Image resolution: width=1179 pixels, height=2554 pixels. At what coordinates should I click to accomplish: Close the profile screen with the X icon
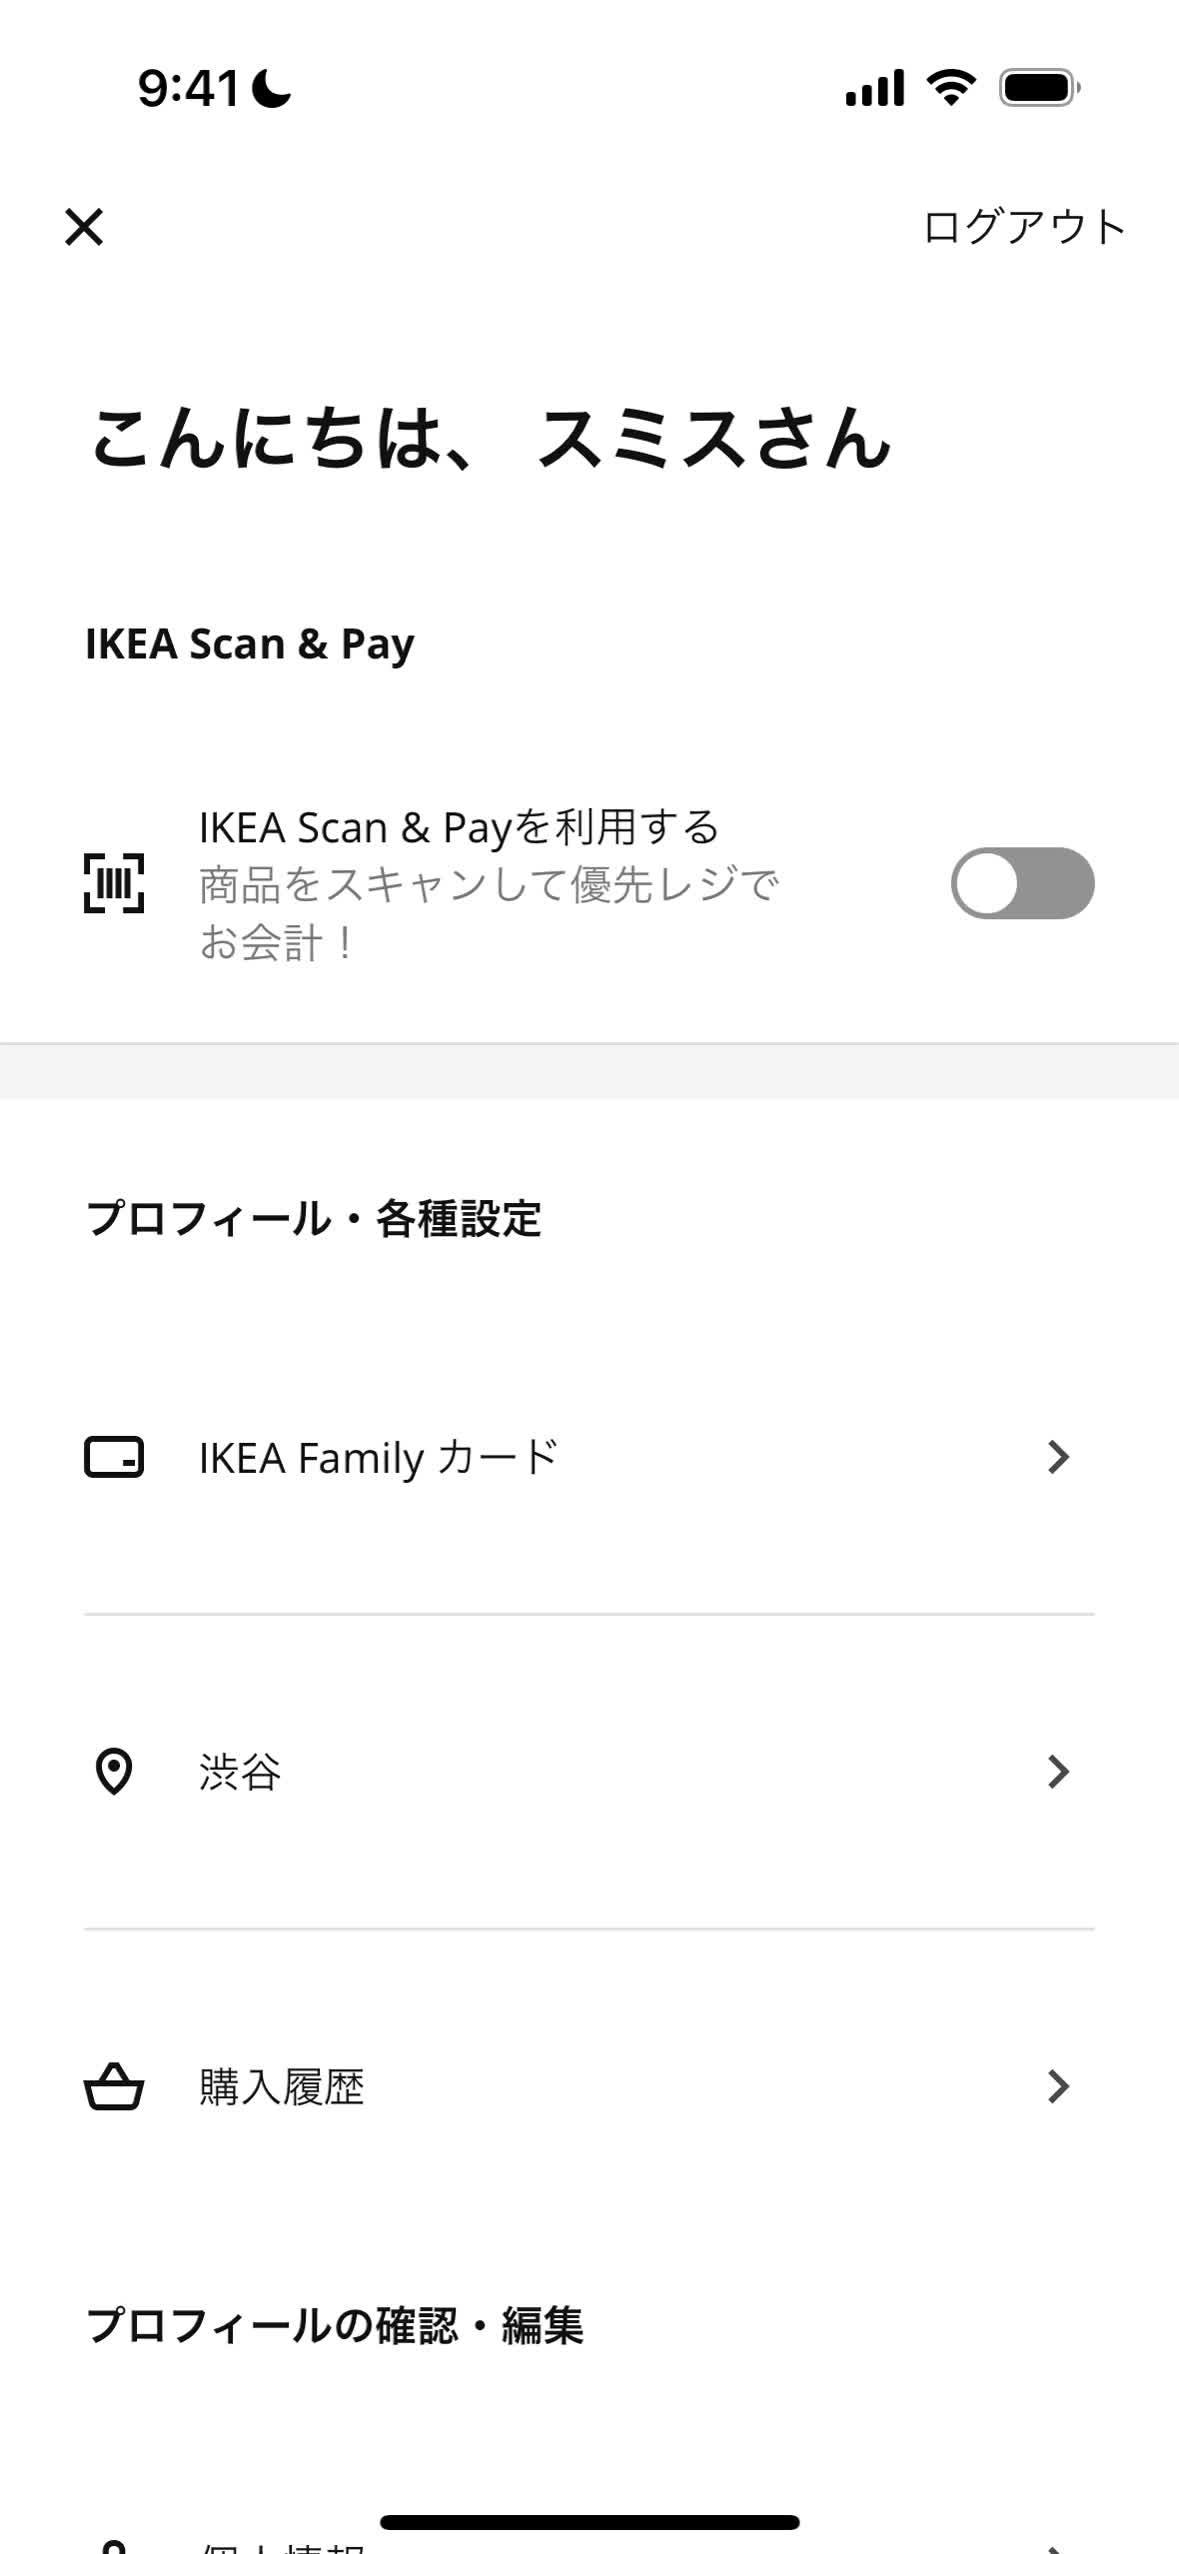84,227
